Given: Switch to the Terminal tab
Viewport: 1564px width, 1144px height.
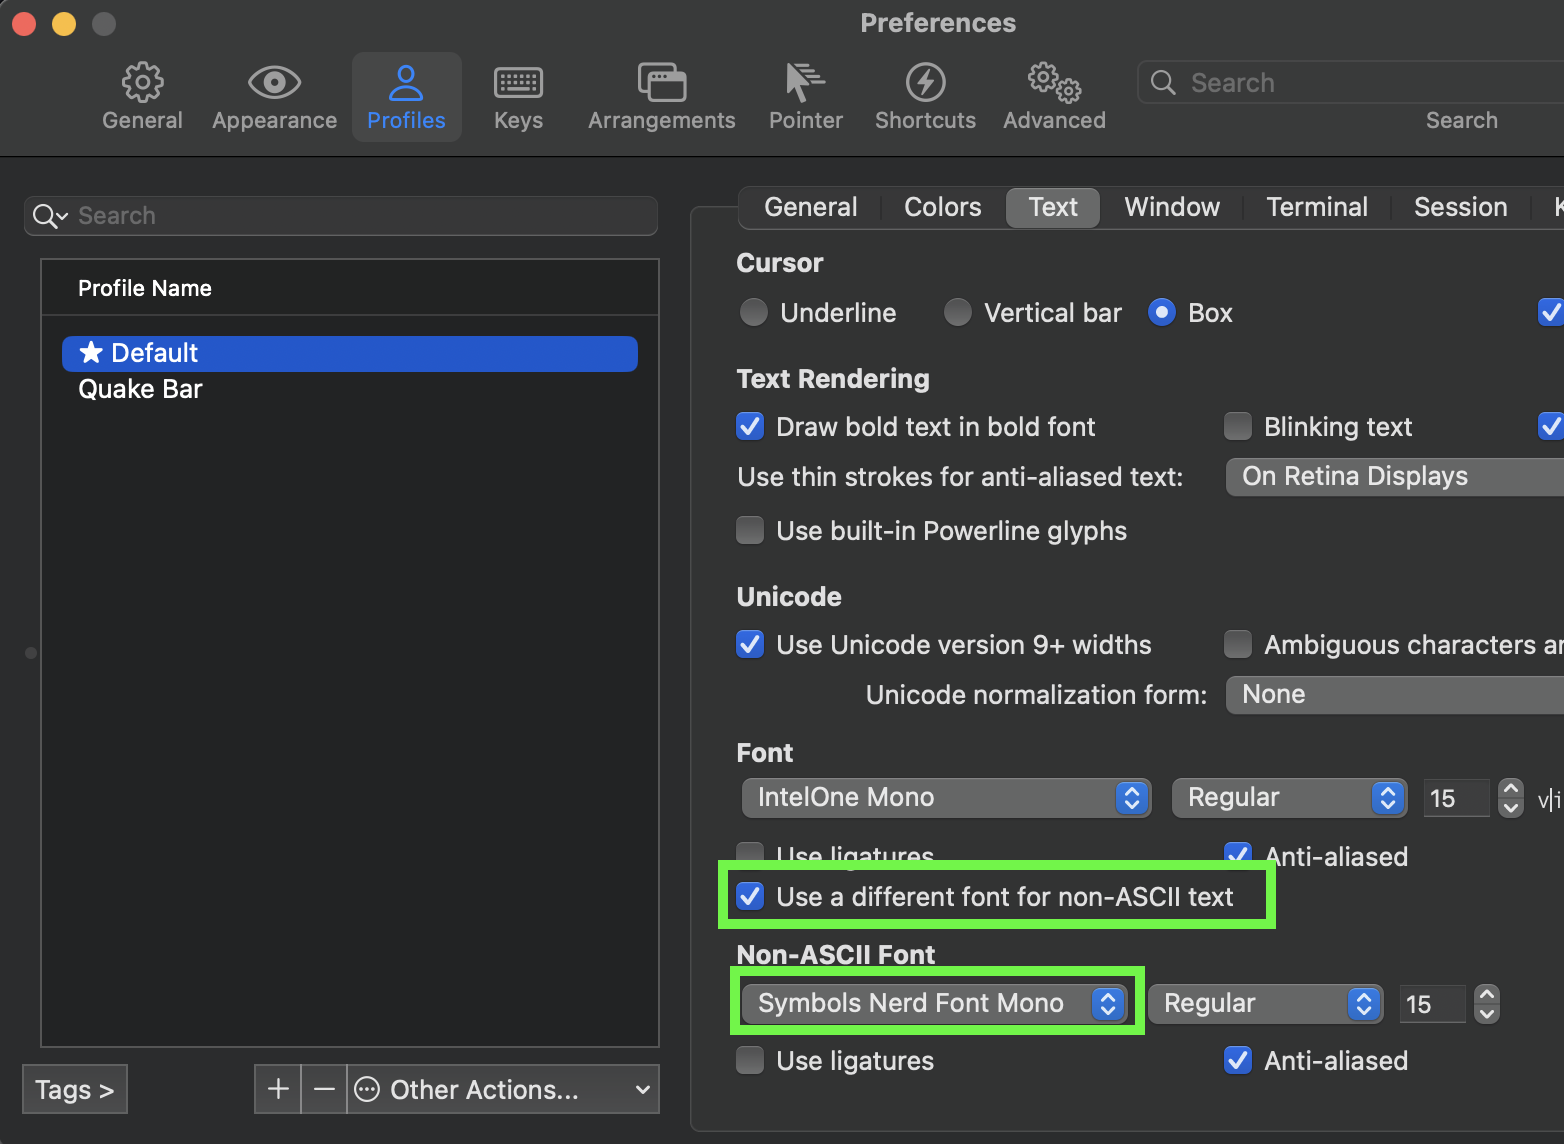Looking at the screenshot, I should [x=1316, y=207].
